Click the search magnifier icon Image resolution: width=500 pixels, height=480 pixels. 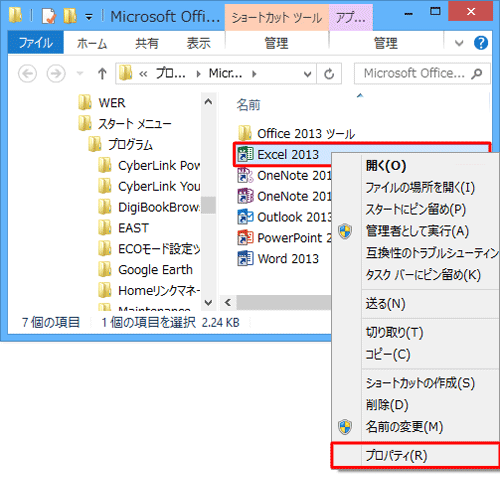pos(477,73)
